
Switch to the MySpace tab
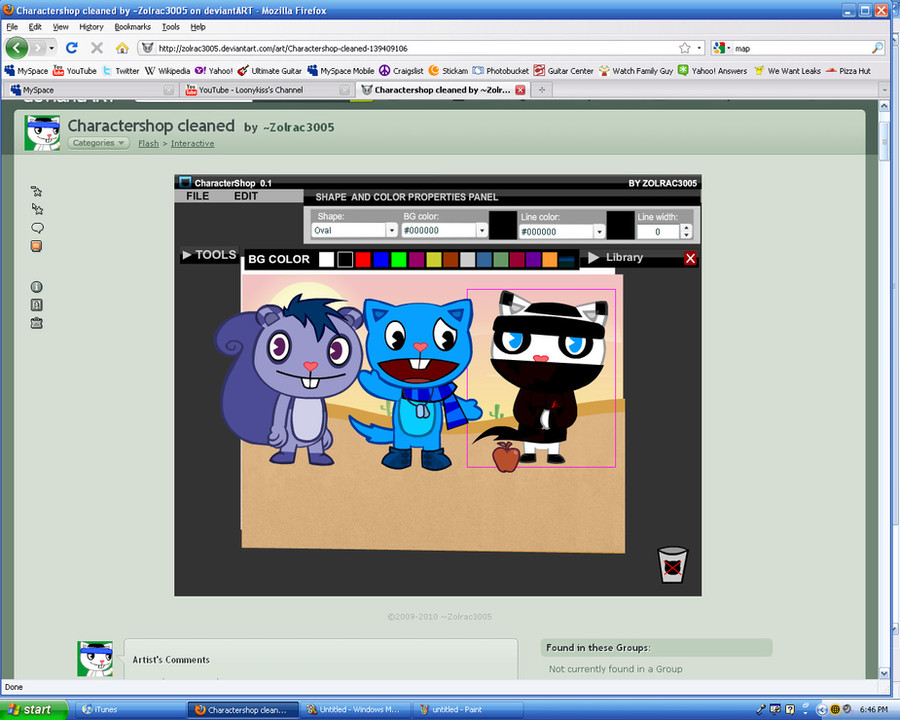(x=91, y=90)
